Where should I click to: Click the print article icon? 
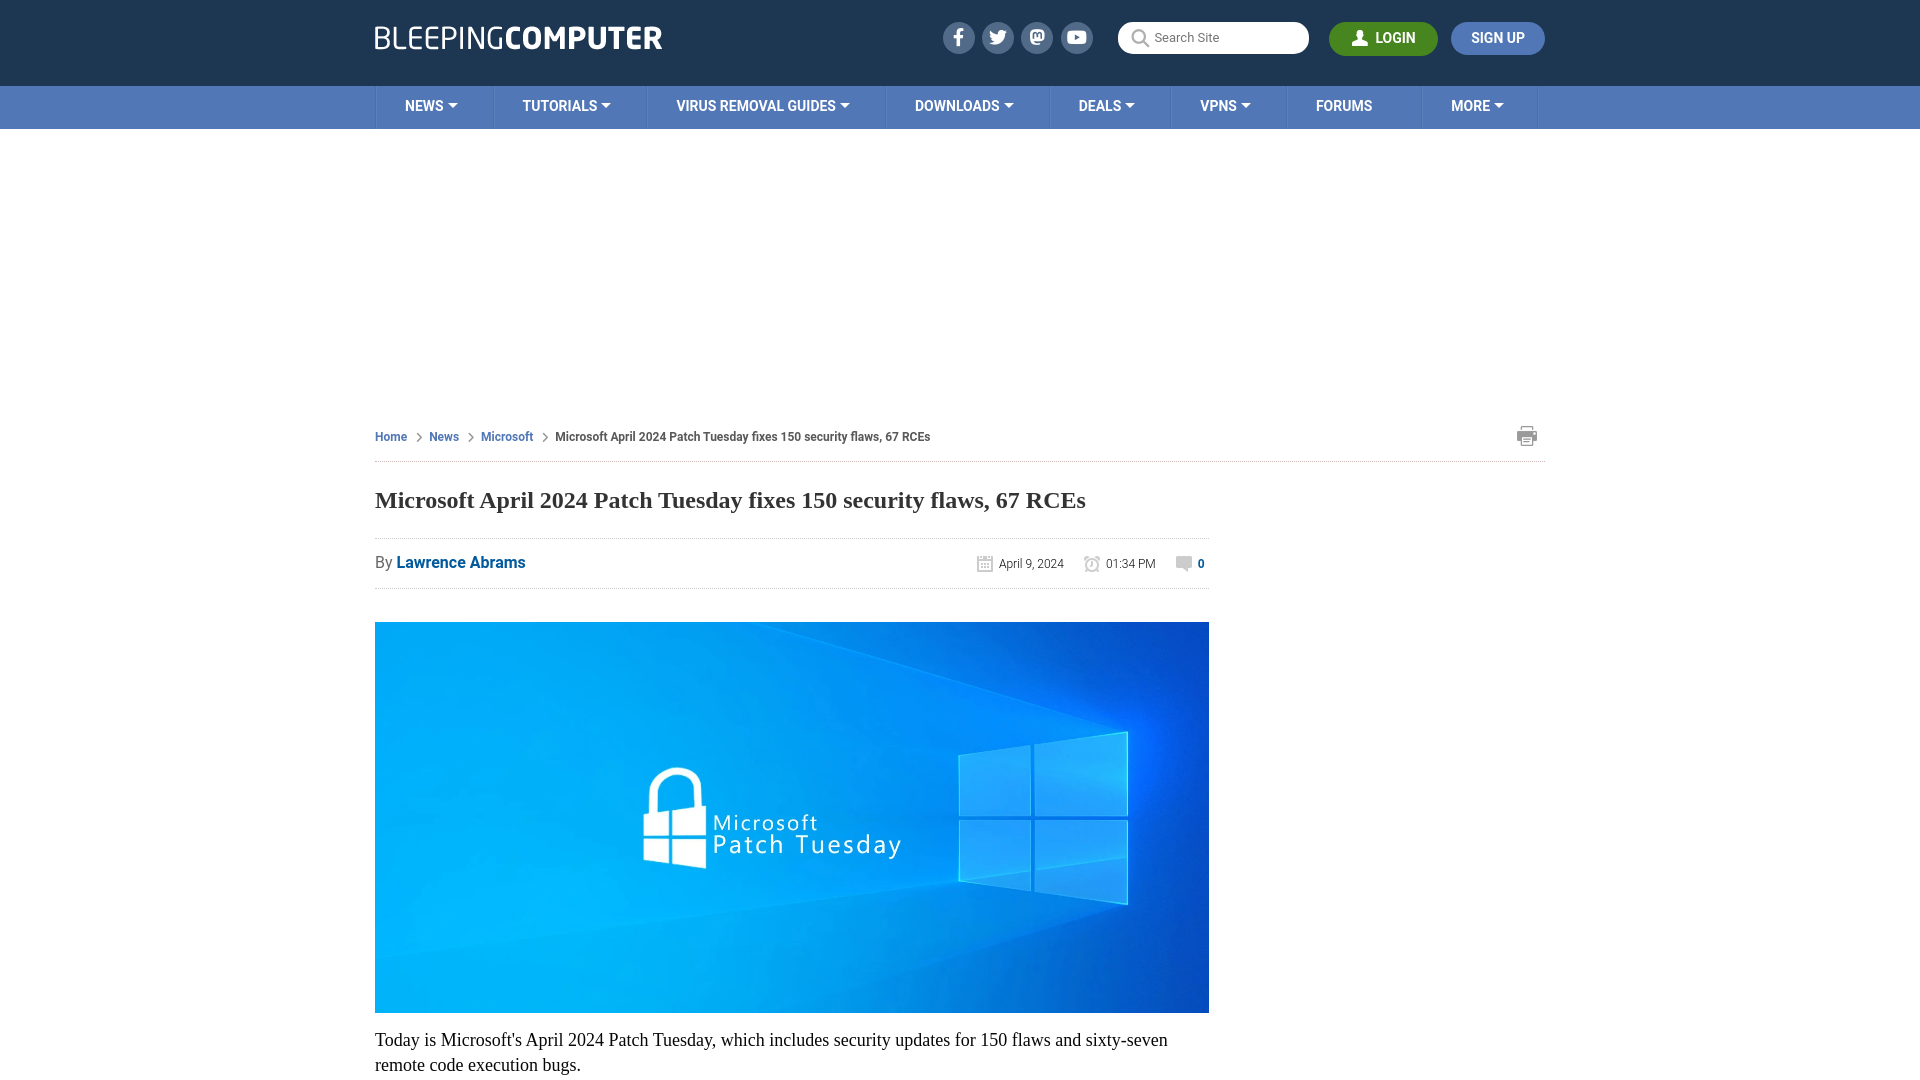[1526, 435]
